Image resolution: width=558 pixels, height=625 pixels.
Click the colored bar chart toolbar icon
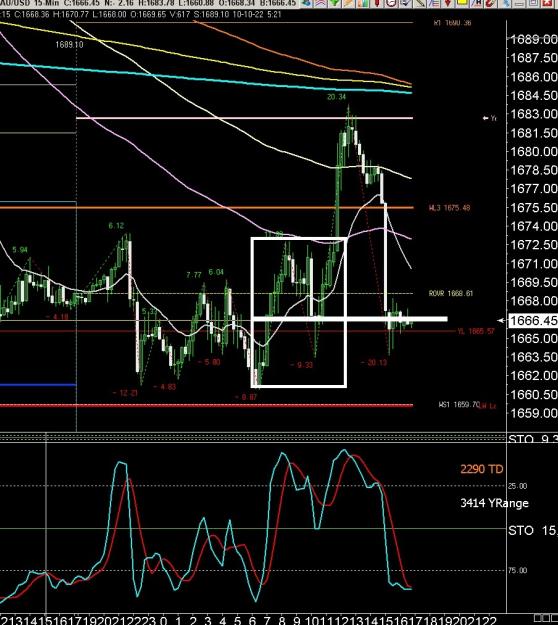point(363,2)
